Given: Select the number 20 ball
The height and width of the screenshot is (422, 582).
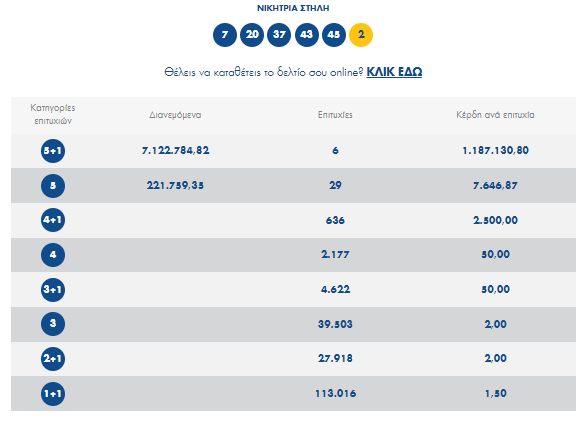Looking at the screenshot, I should coord(252,35).
